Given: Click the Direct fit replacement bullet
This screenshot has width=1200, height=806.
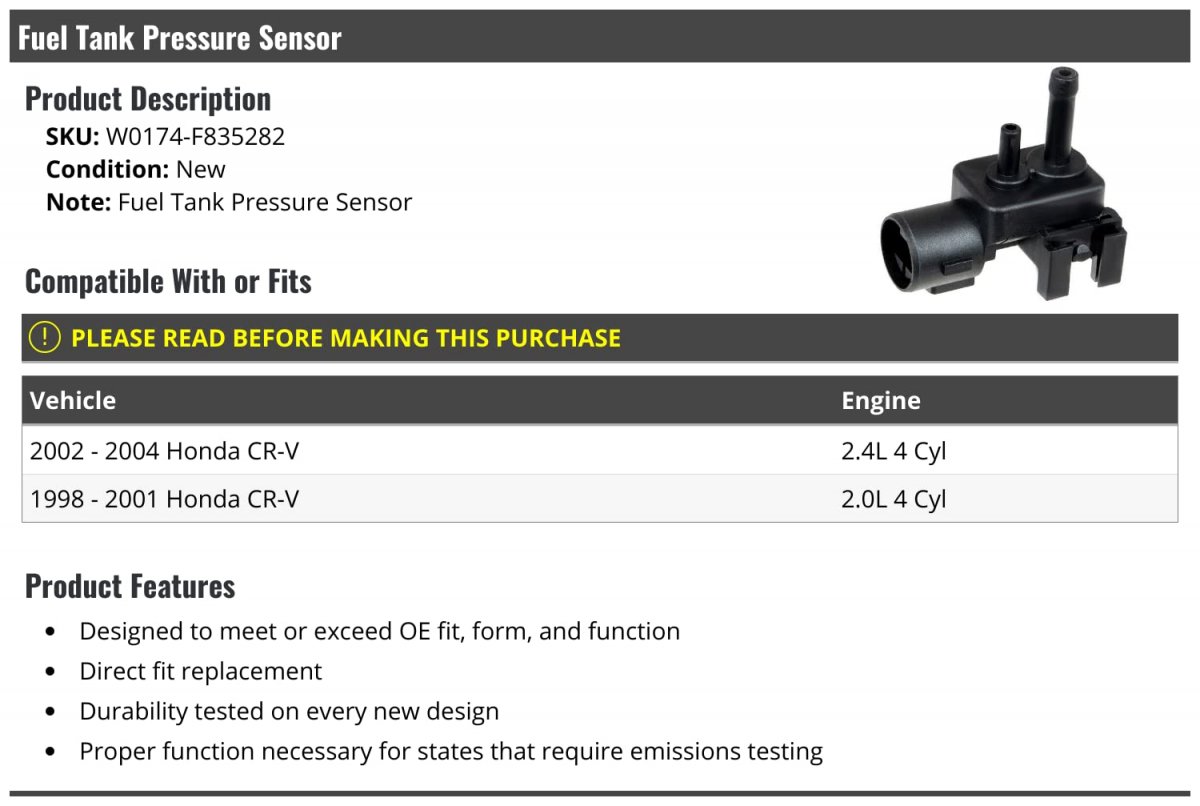Looking at the screenshot, I should [201, 671].
